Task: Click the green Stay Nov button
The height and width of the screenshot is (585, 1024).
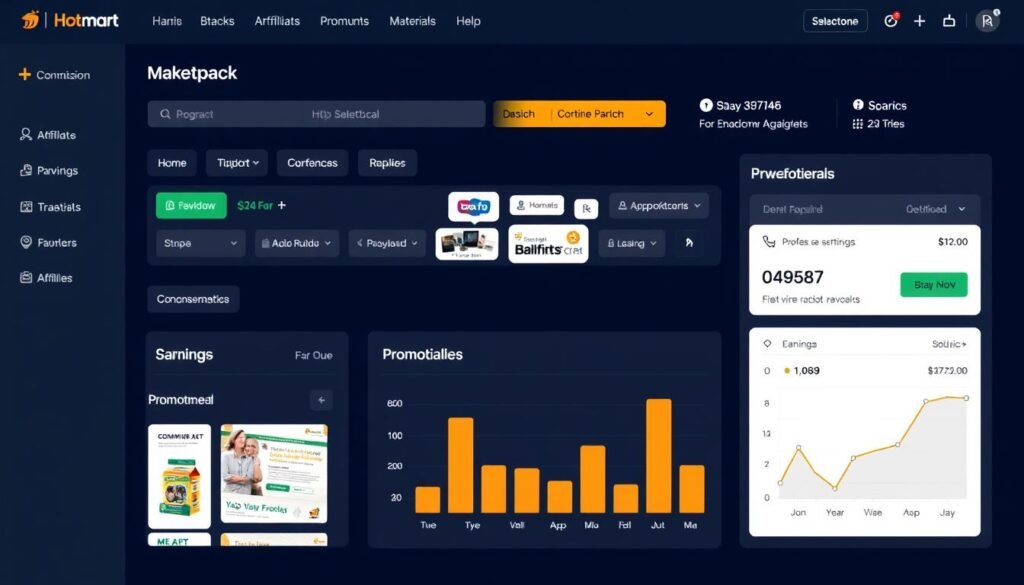Action: (x=933, y=284)
